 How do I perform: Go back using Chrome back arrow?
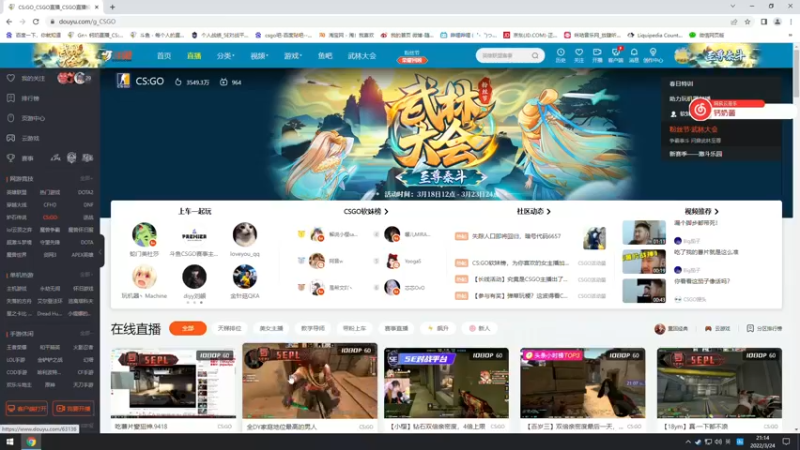click(x=9, y=21)
